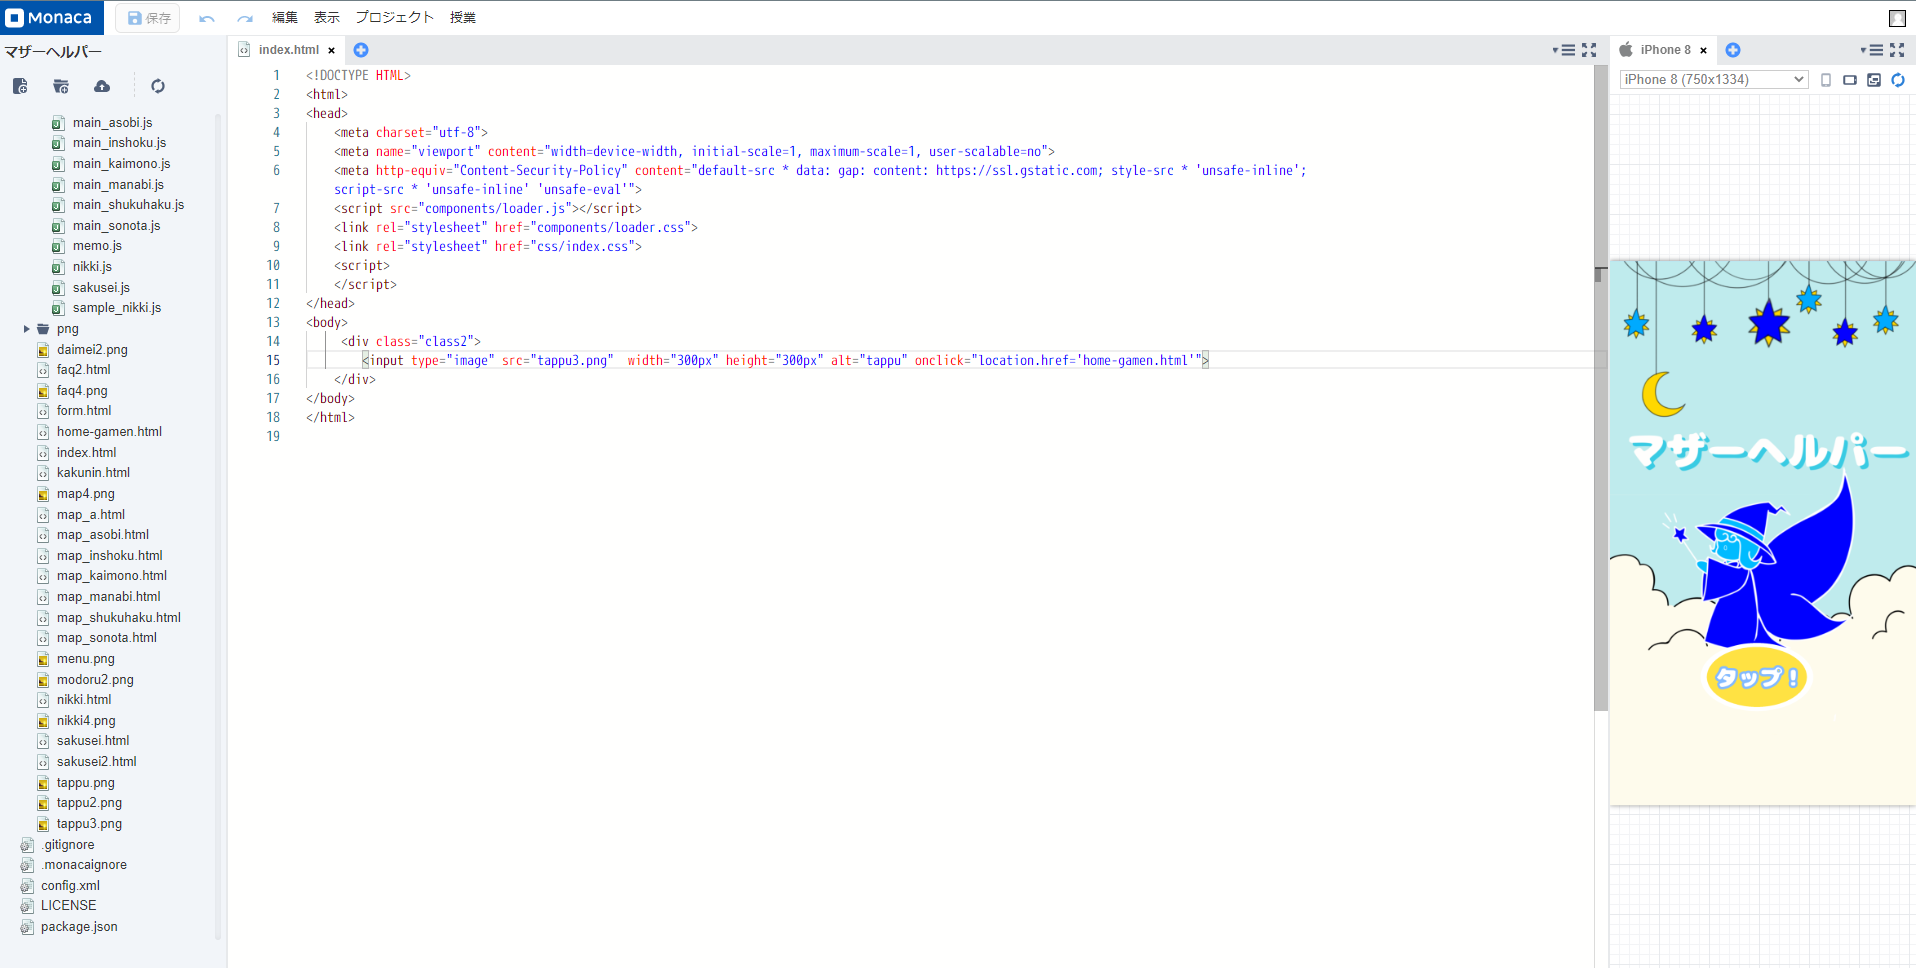
Task: Toggle the layout icon at top-right corner
Action: [x=1897, y=18]
